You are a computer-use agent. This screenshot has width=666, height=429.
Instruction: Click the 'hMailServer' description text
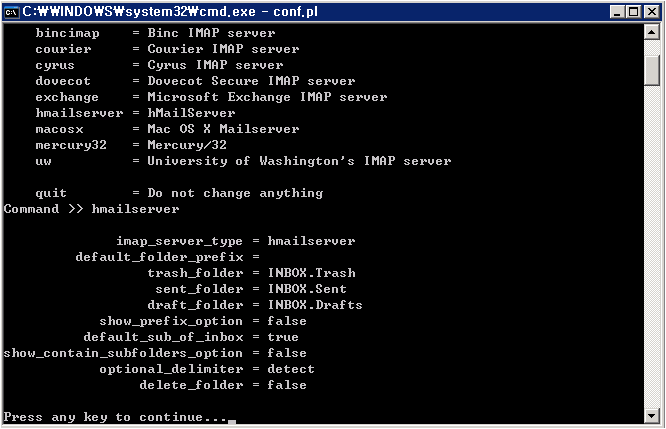[x=192, y=113]
